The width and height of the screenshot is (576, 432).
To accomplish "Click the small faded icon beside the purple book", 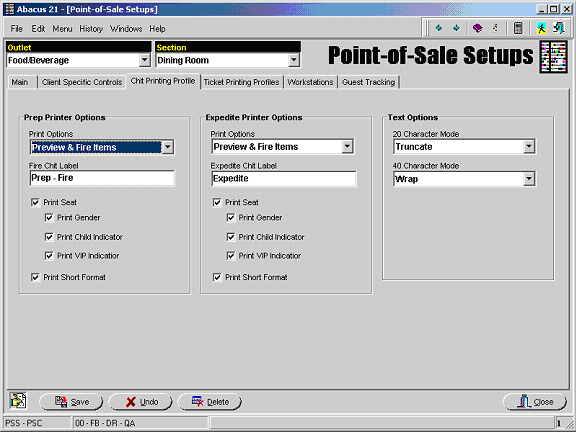I will [495, 28].
